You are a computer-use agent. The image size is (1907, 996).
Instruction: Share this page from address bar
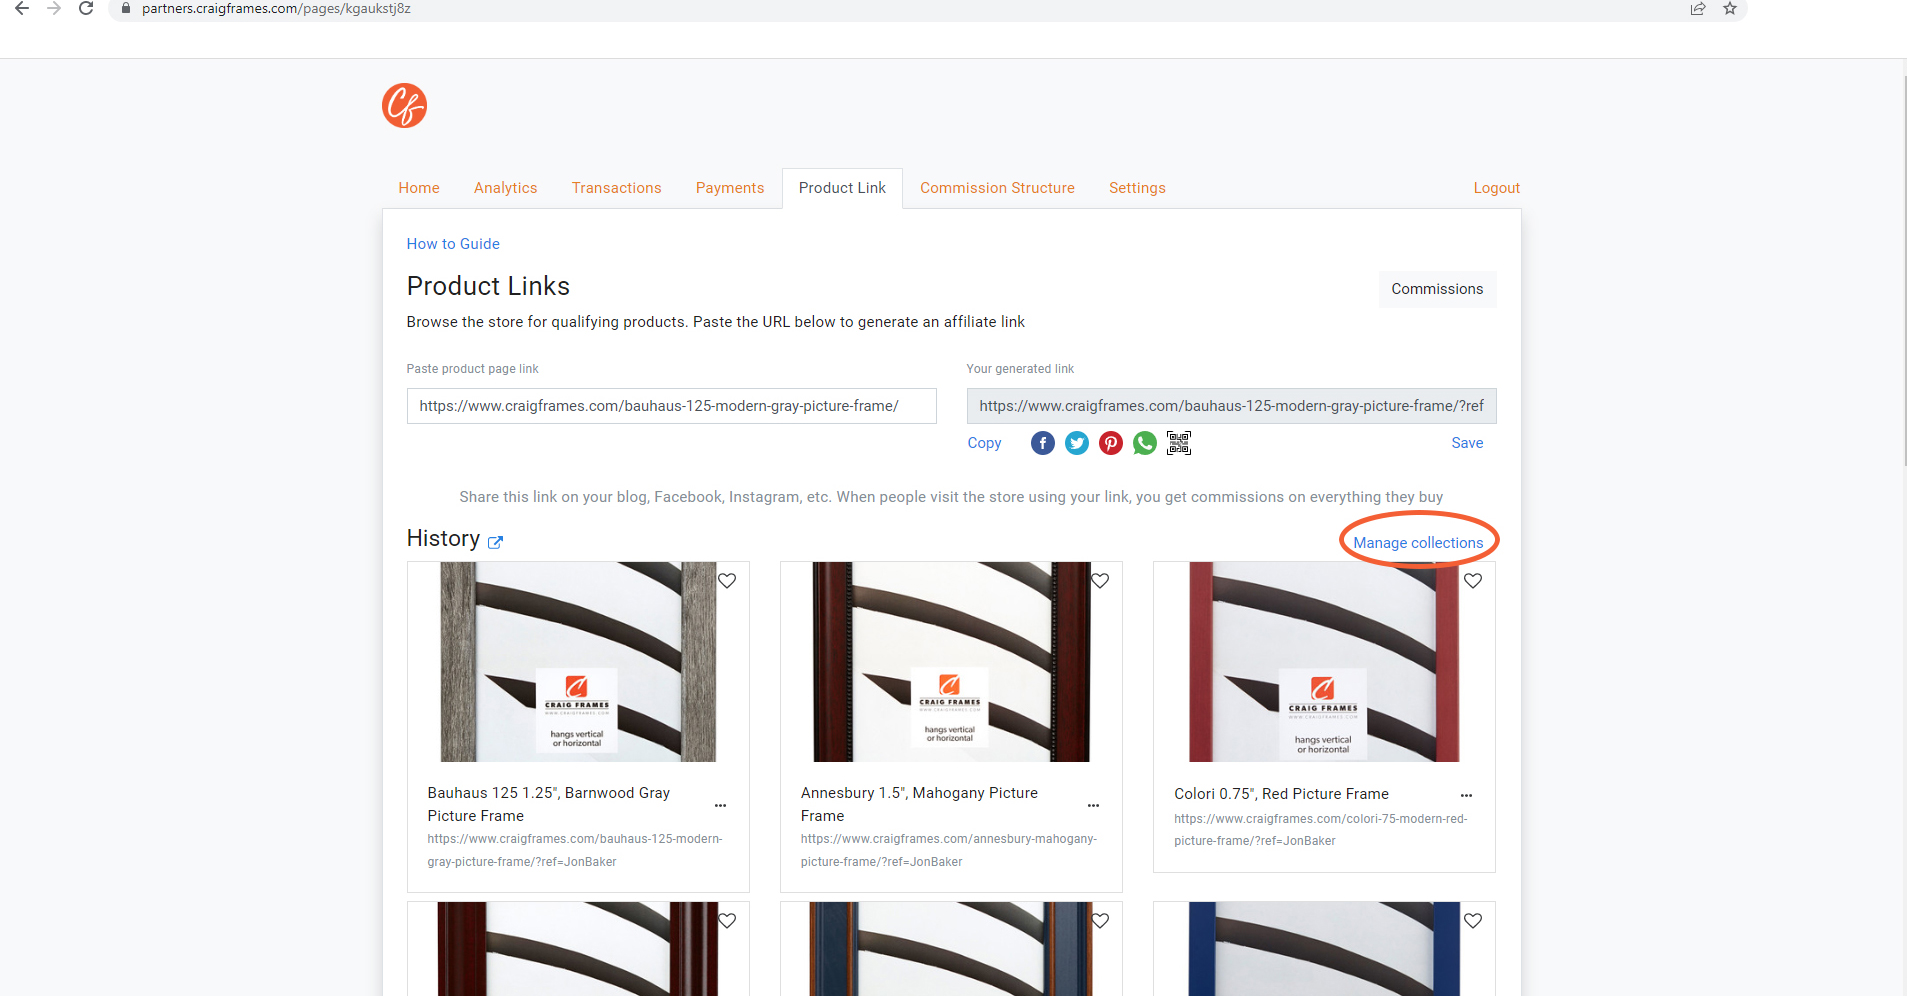tap(1698, 9)
